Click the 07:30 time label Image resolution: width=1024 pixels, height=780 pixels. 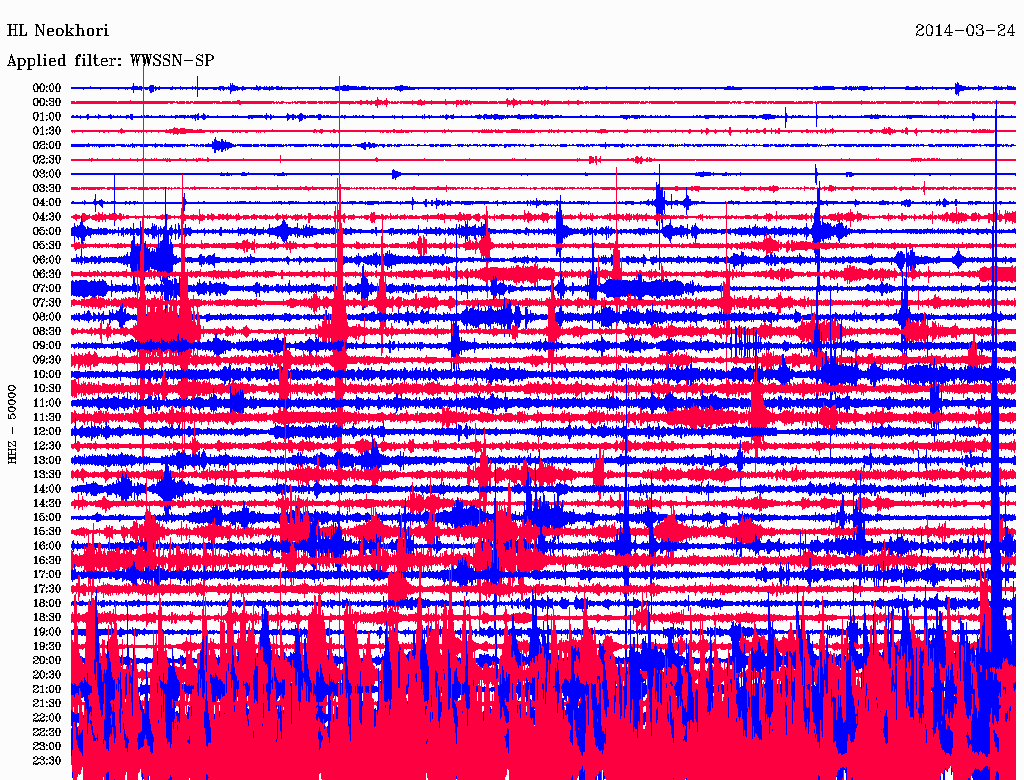[x=47, y=303]
